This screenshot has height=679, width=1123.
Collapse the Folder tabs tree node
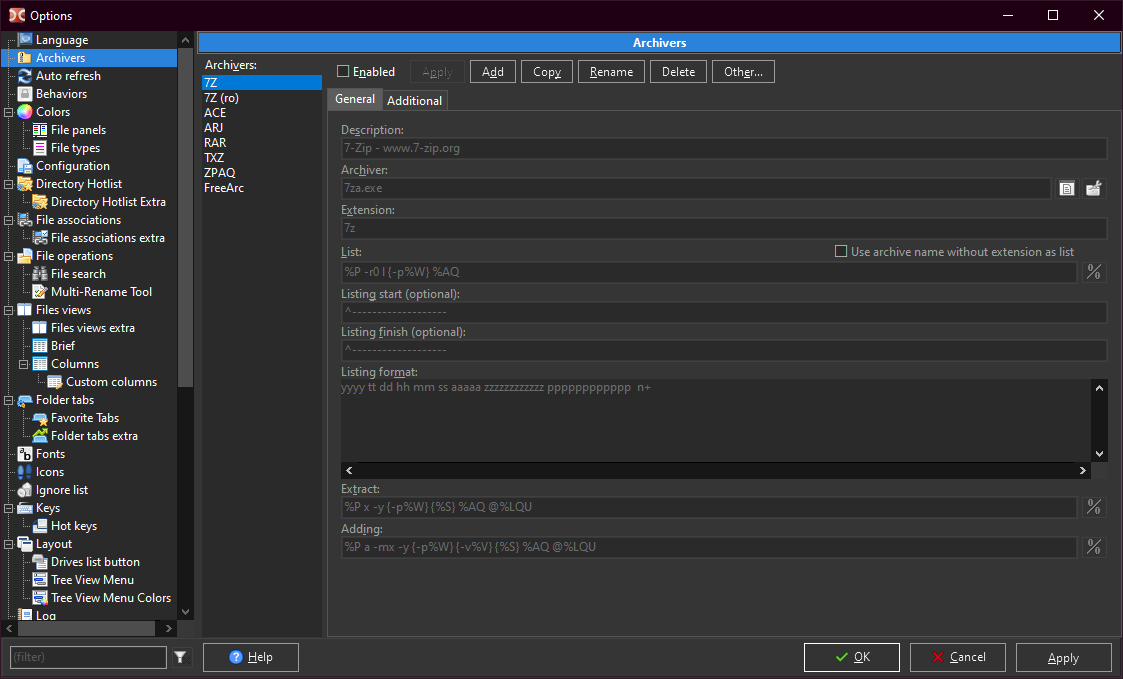point(9,400)
